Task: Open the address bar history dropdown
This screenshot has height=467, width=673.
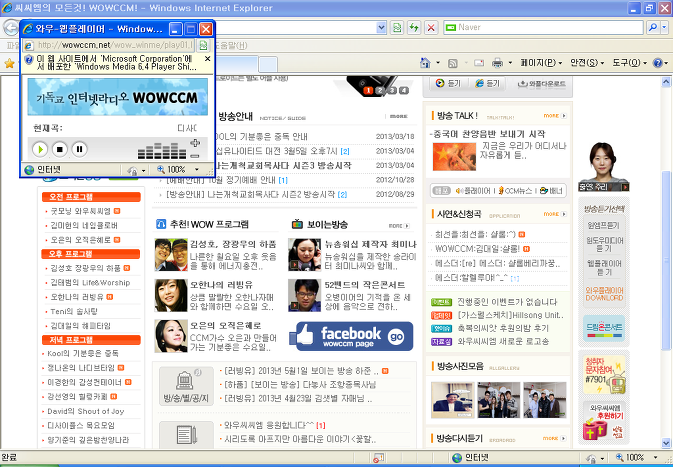Action: [x=381, y=28]
